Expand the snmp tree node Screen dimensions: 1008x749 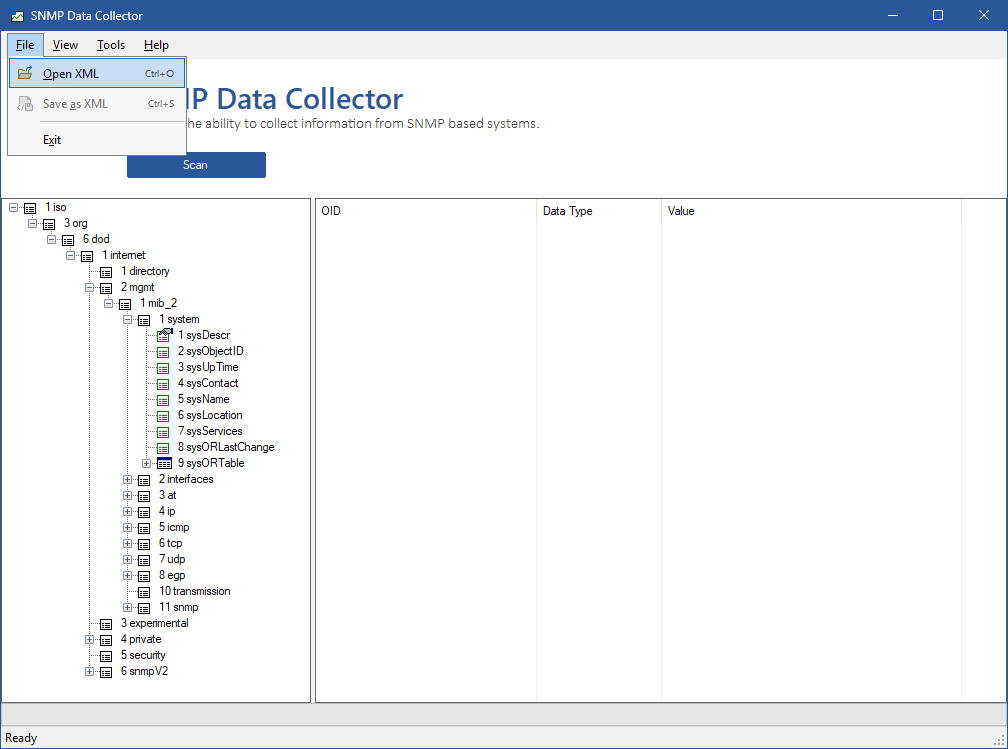coord(128,607)
